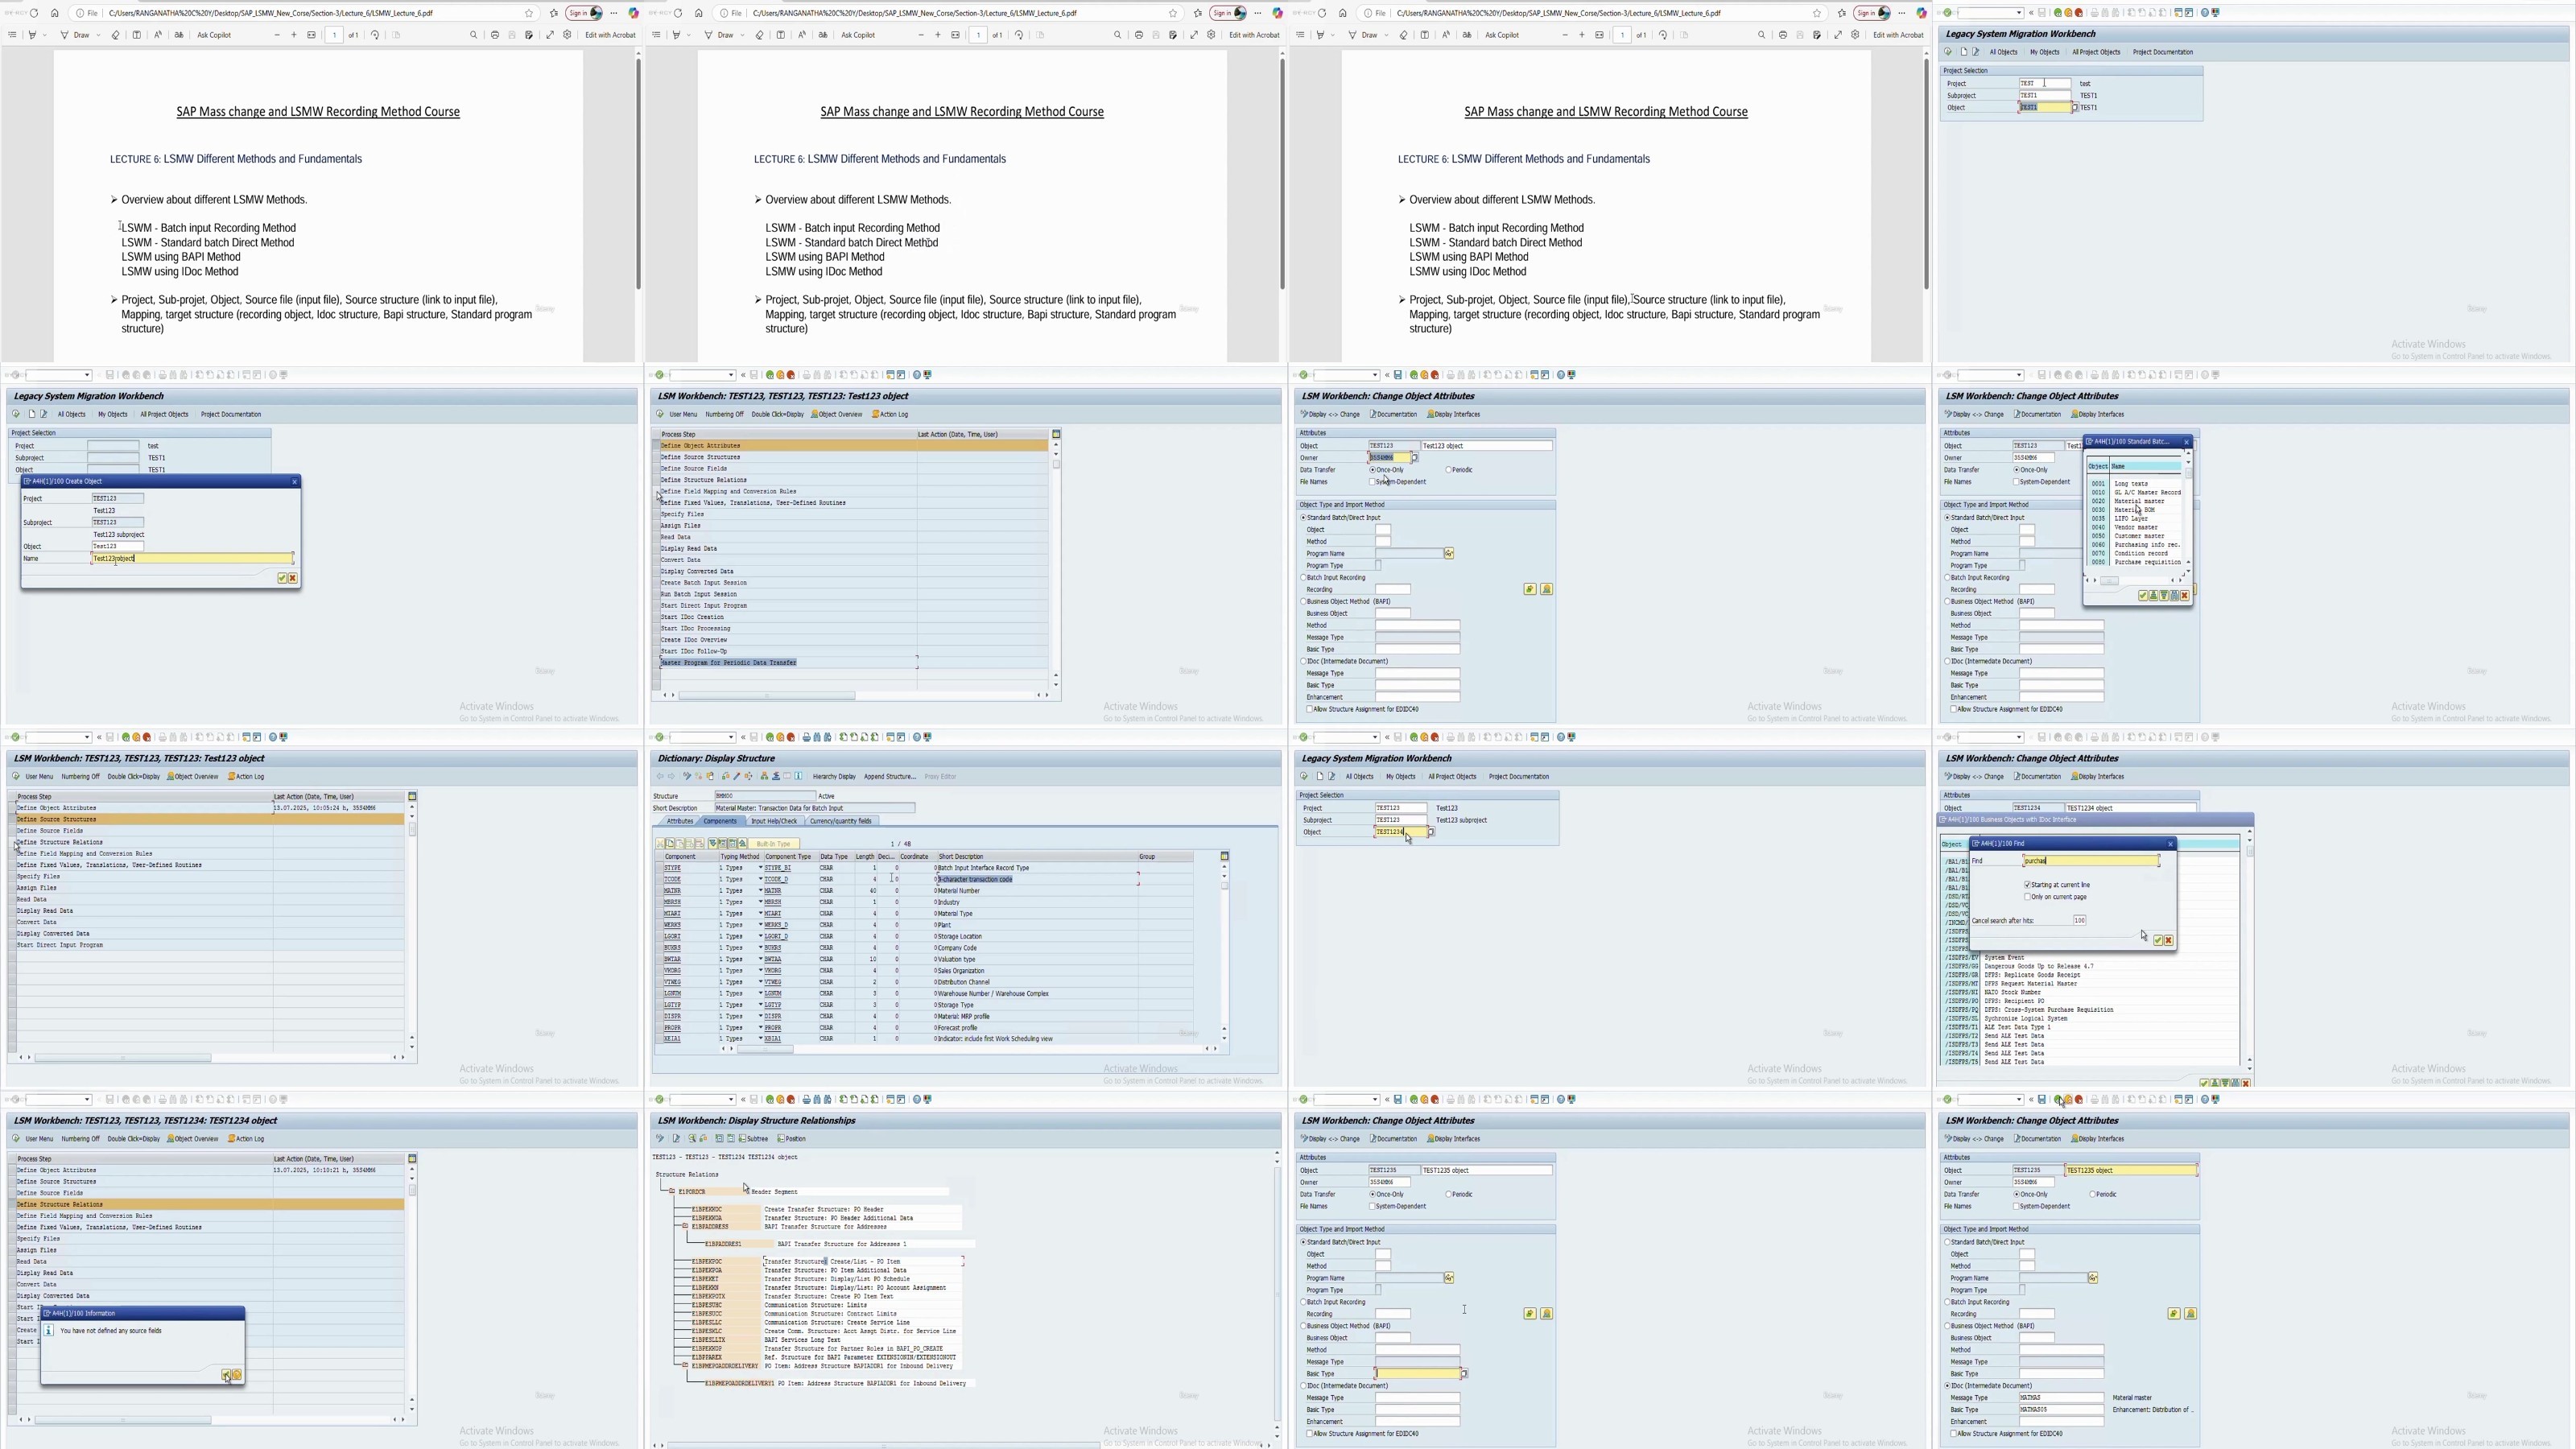The height and width of the screenshot is (1449, 2576).
Task: Click the Erase tool in middle PDF viewer toolbar
Action: point(759,35)
